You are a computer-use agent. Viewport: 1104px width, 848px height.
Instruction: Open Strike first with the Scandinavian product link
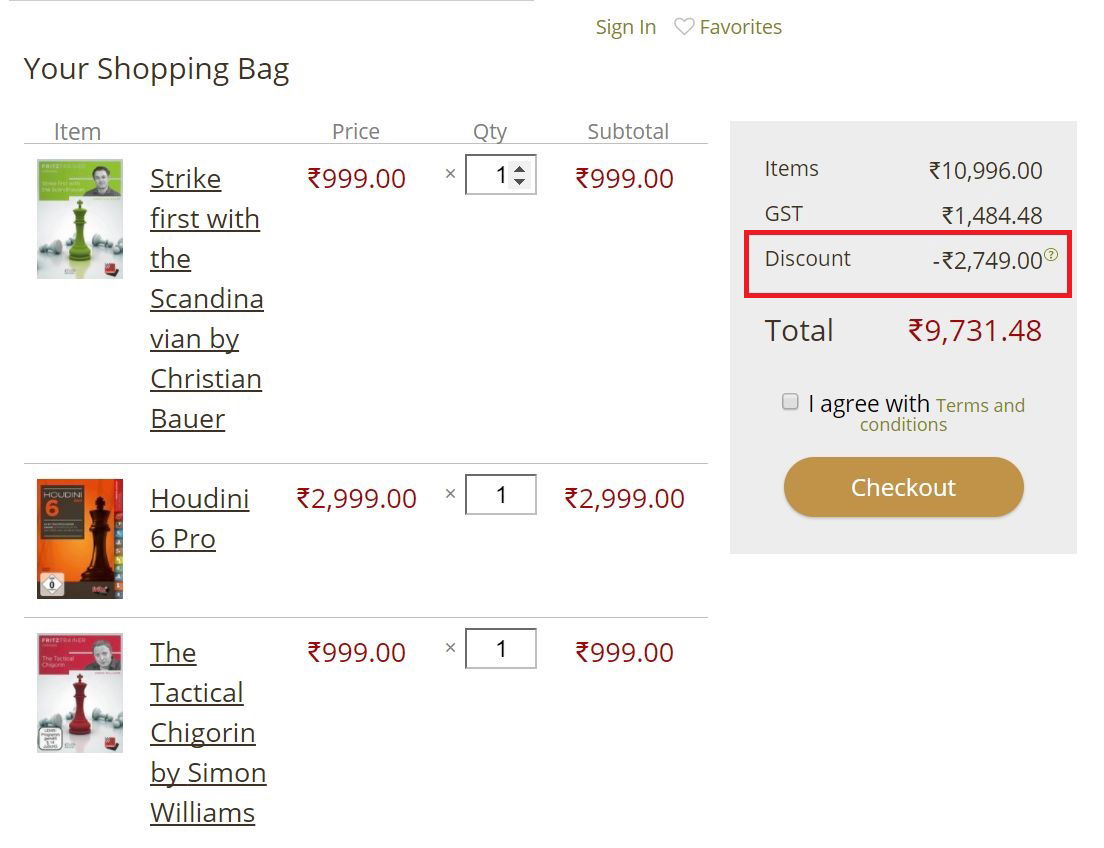[x=205, y=298]
